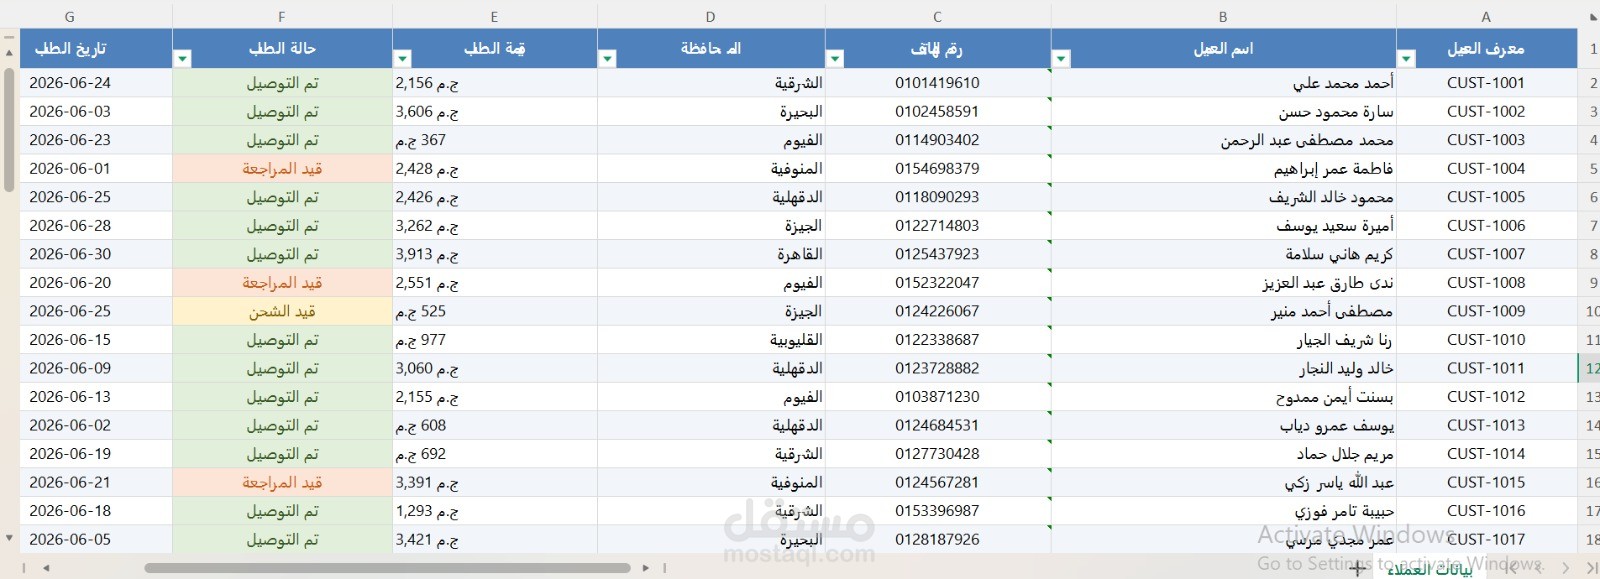
Task: Click governorate cell in CUST-1003 row
Action: [710, 140]
